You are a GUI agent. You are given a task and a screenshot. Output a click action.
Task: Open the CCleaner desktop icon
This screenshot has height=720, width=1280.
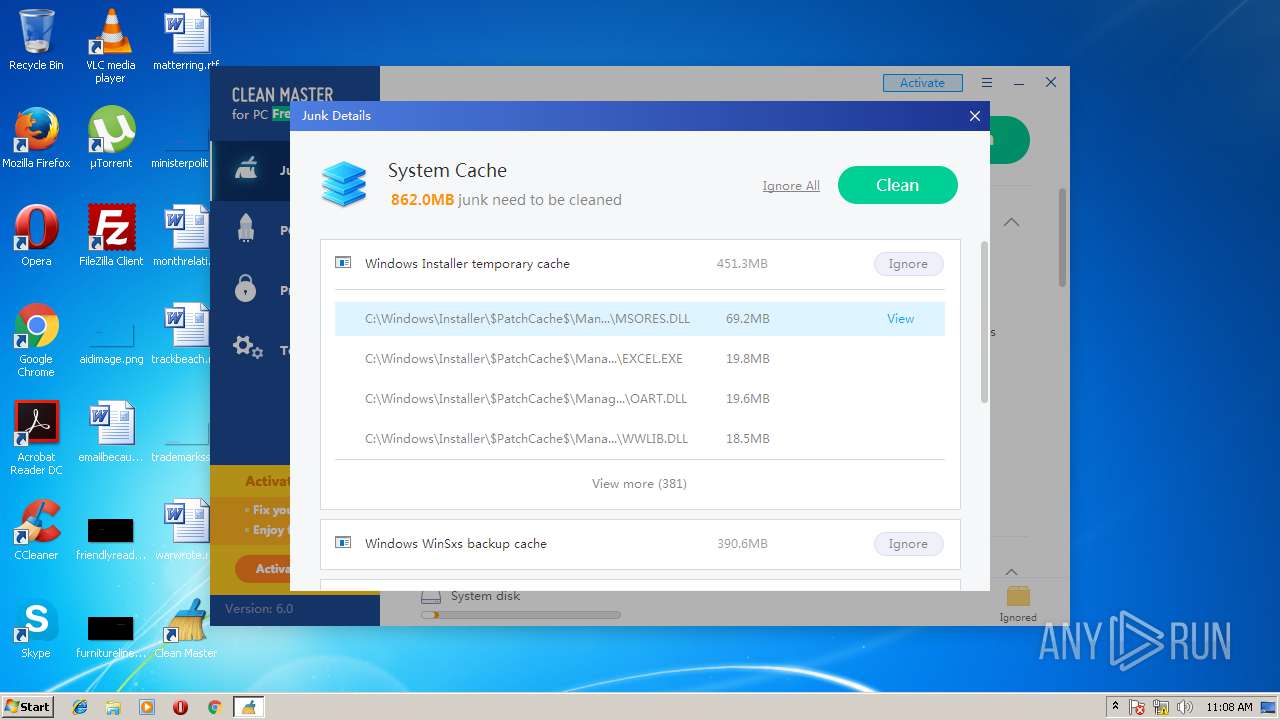(36, 522)
